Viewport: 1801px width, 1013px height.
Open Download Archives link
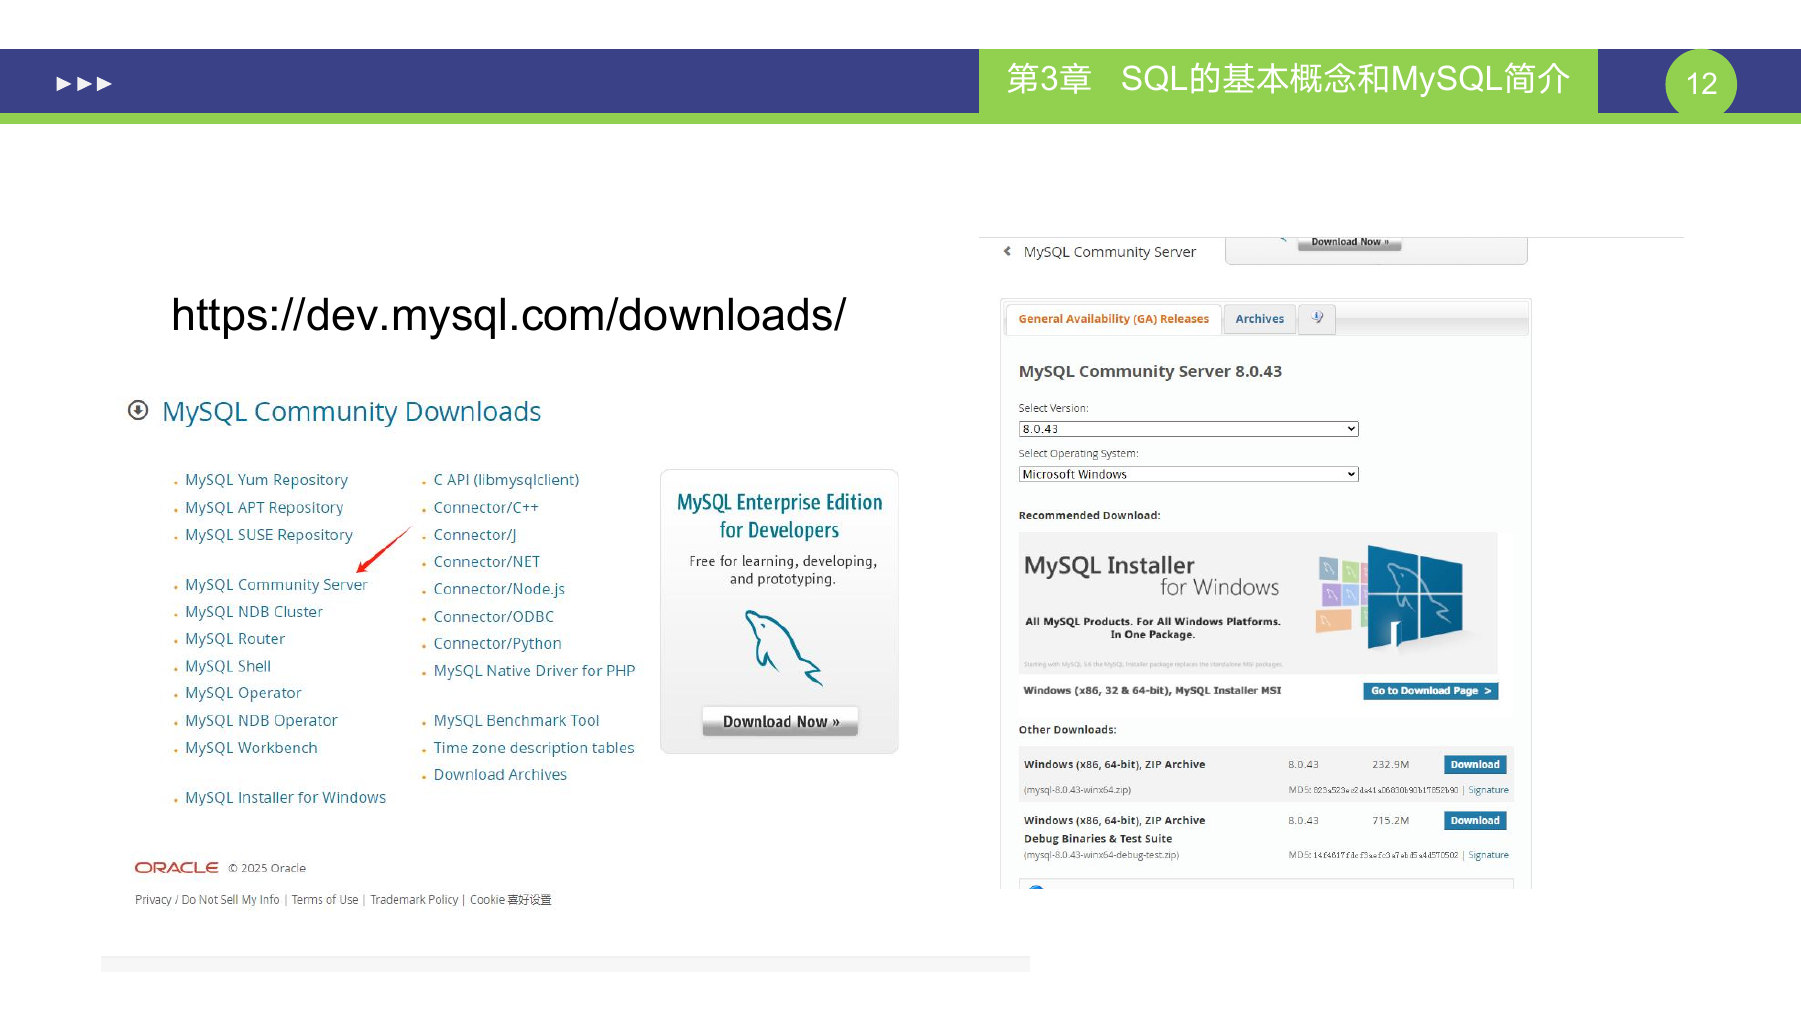[500, 775]
